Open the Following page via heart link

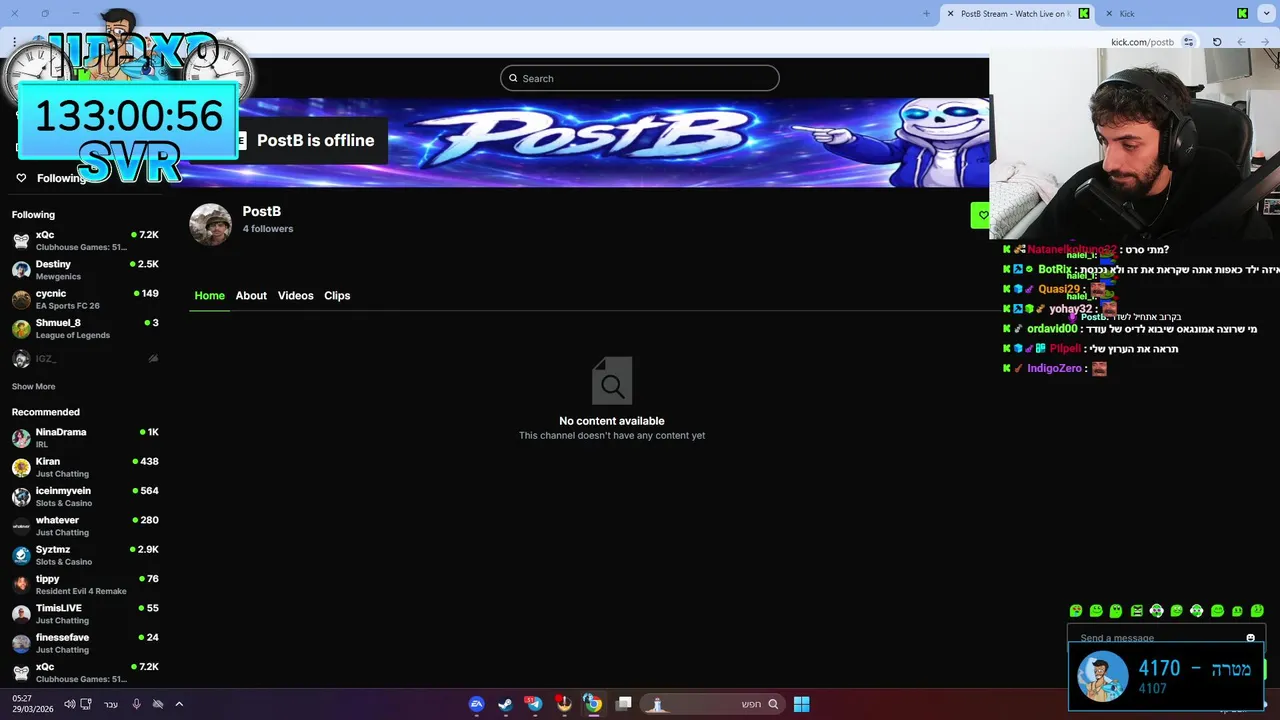(50, 178)
